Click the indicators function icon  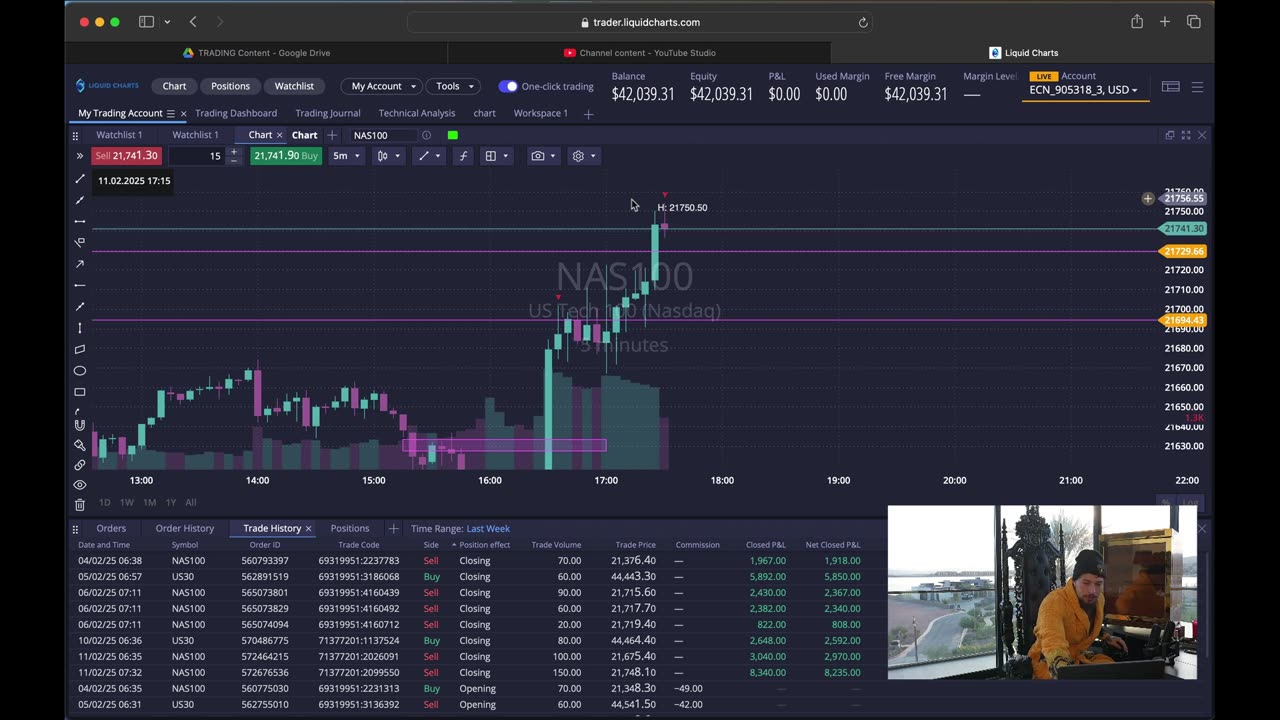pyautogui.click(x=463, y=156)
